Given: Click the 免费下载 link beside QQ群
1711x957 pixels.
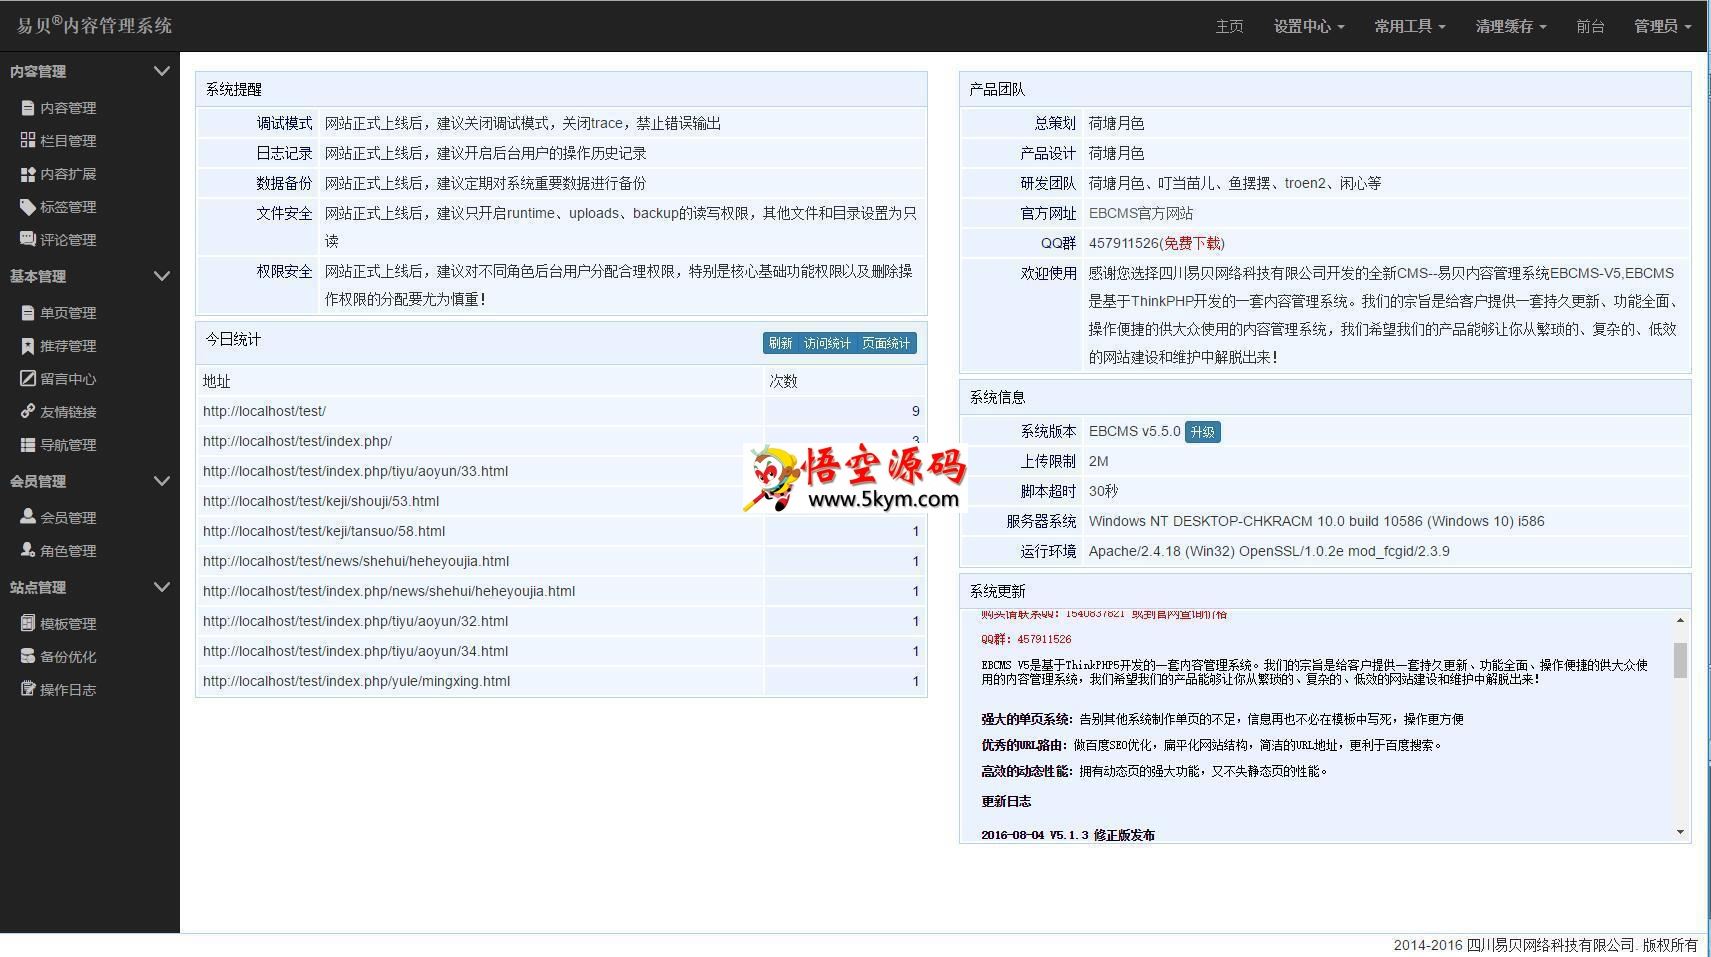Looking at the screenshot, I should coord(1192,243).
